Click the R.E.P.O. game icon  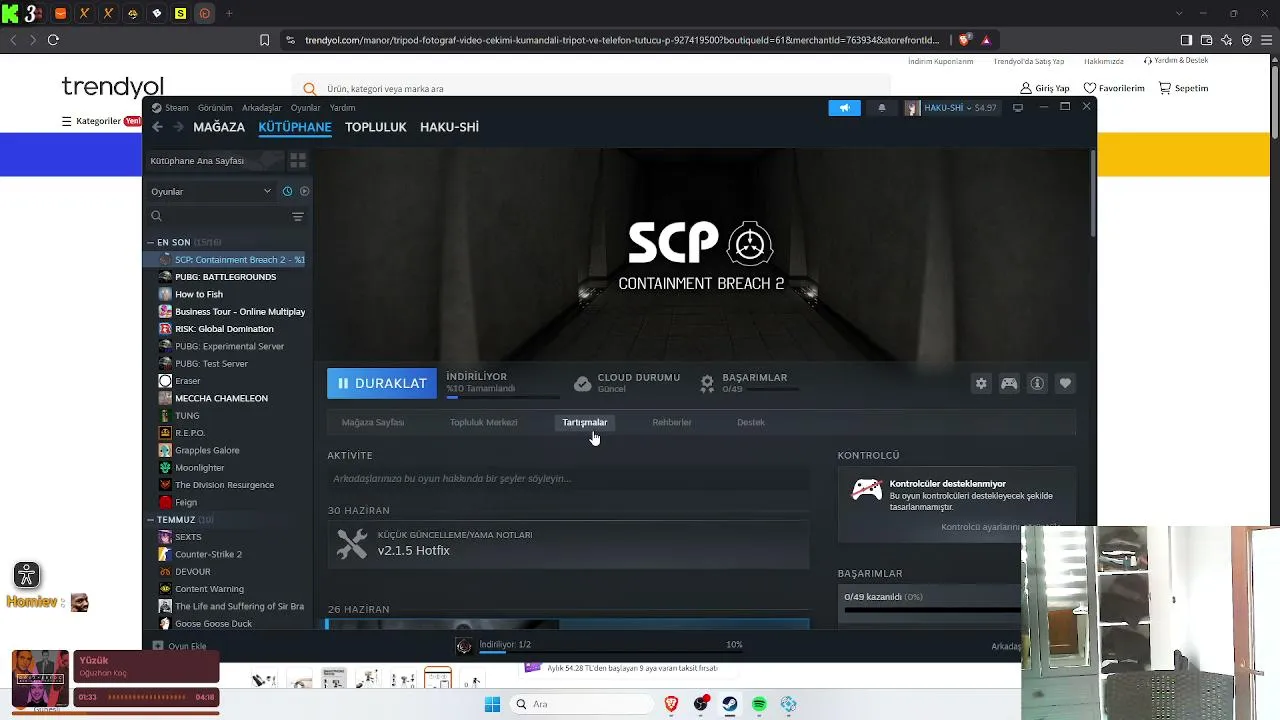click(165, 433)
